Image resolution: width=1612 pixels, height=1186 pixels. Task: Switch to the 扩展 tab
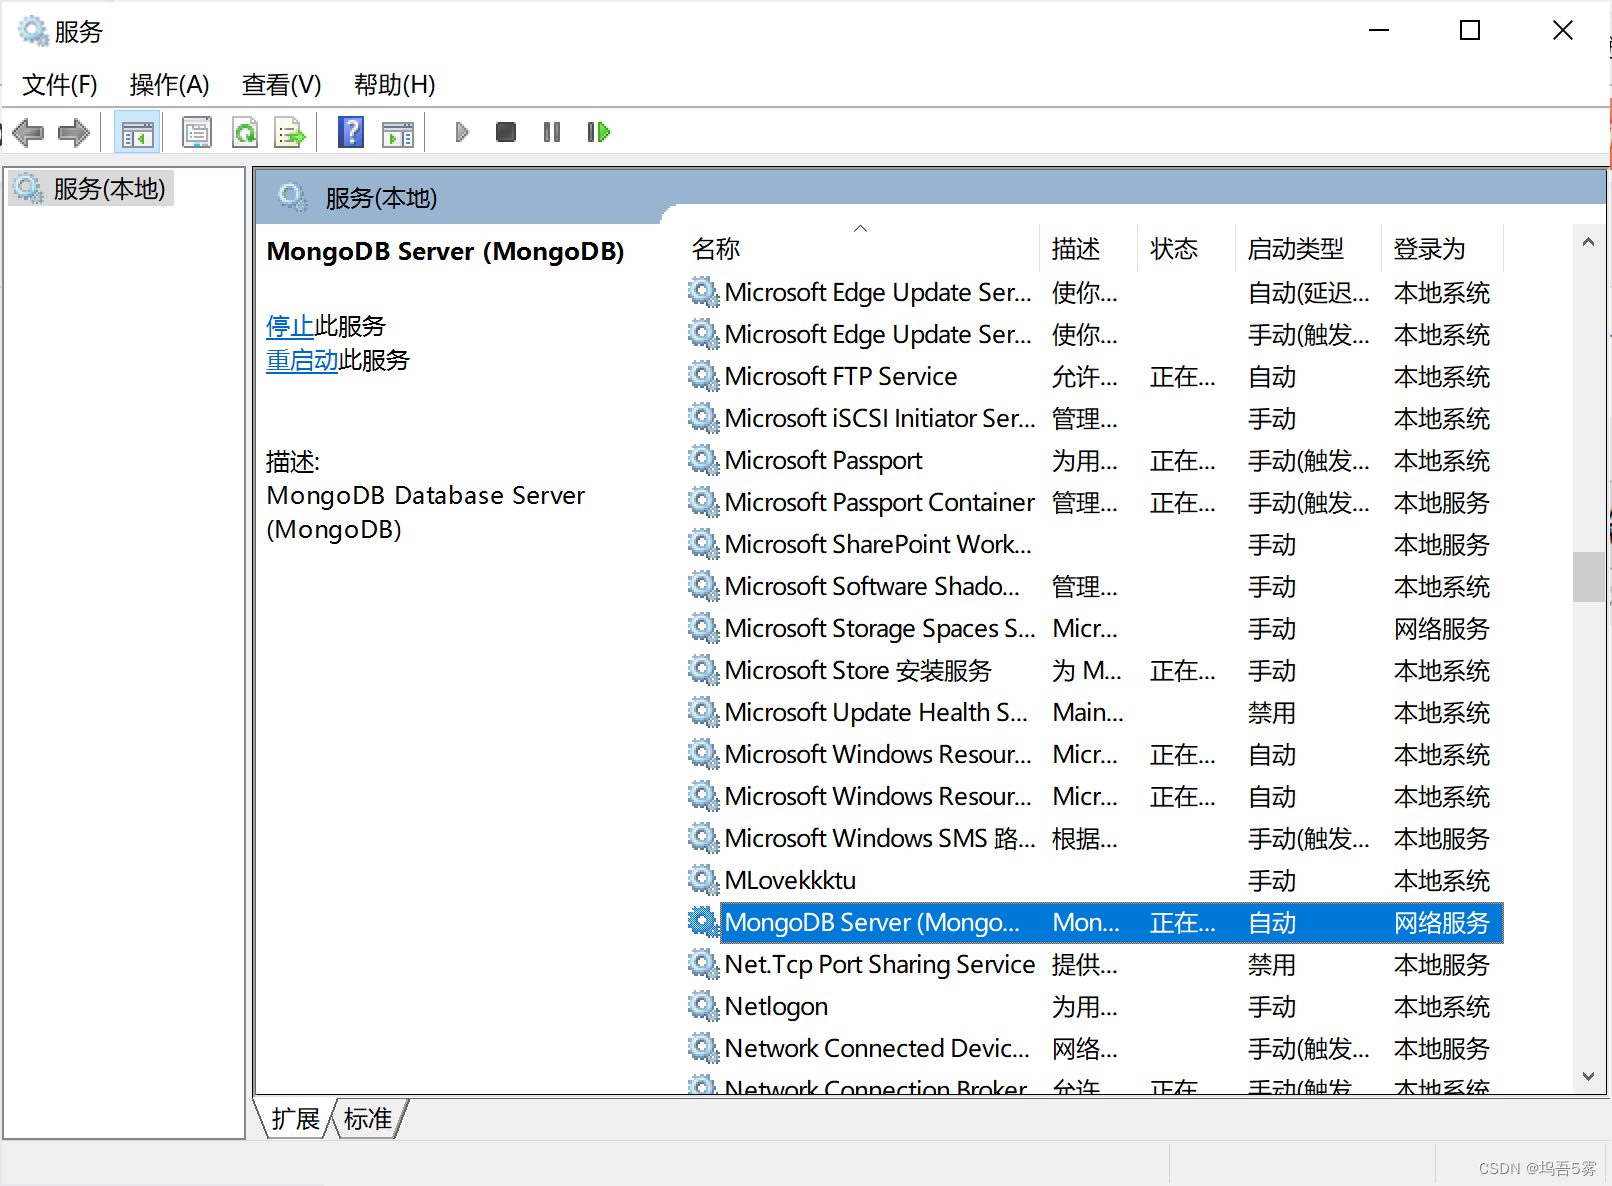click(295, 1119)
